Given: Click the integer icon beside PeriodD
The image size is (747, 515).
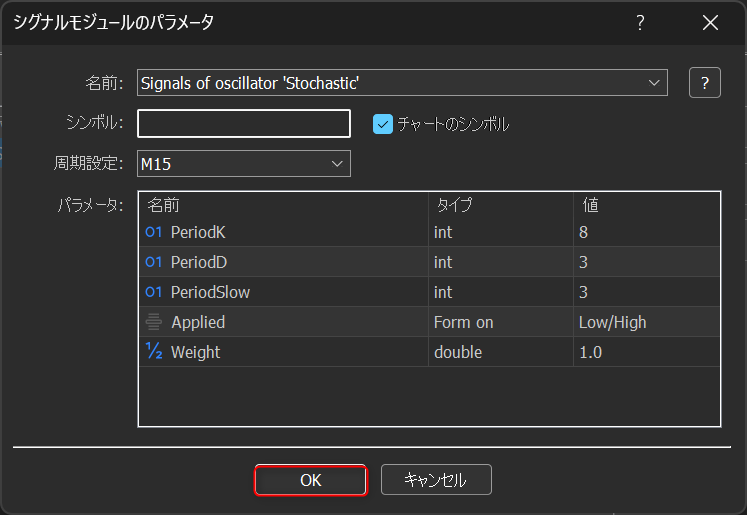Looking at the screenshot, I should coord(153,262).
